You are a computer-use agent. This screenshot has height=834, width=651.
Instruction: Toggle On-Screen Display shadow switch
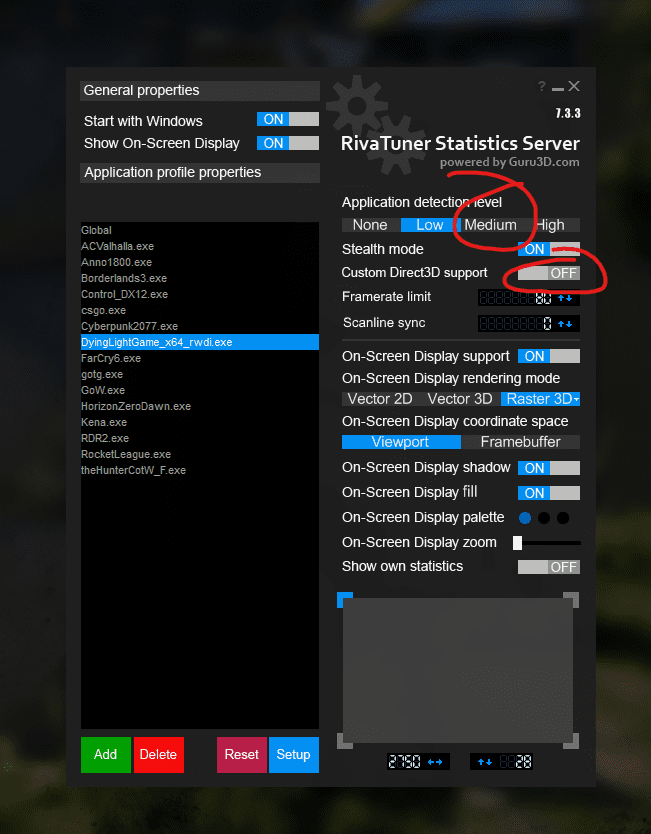click(549, 468)
